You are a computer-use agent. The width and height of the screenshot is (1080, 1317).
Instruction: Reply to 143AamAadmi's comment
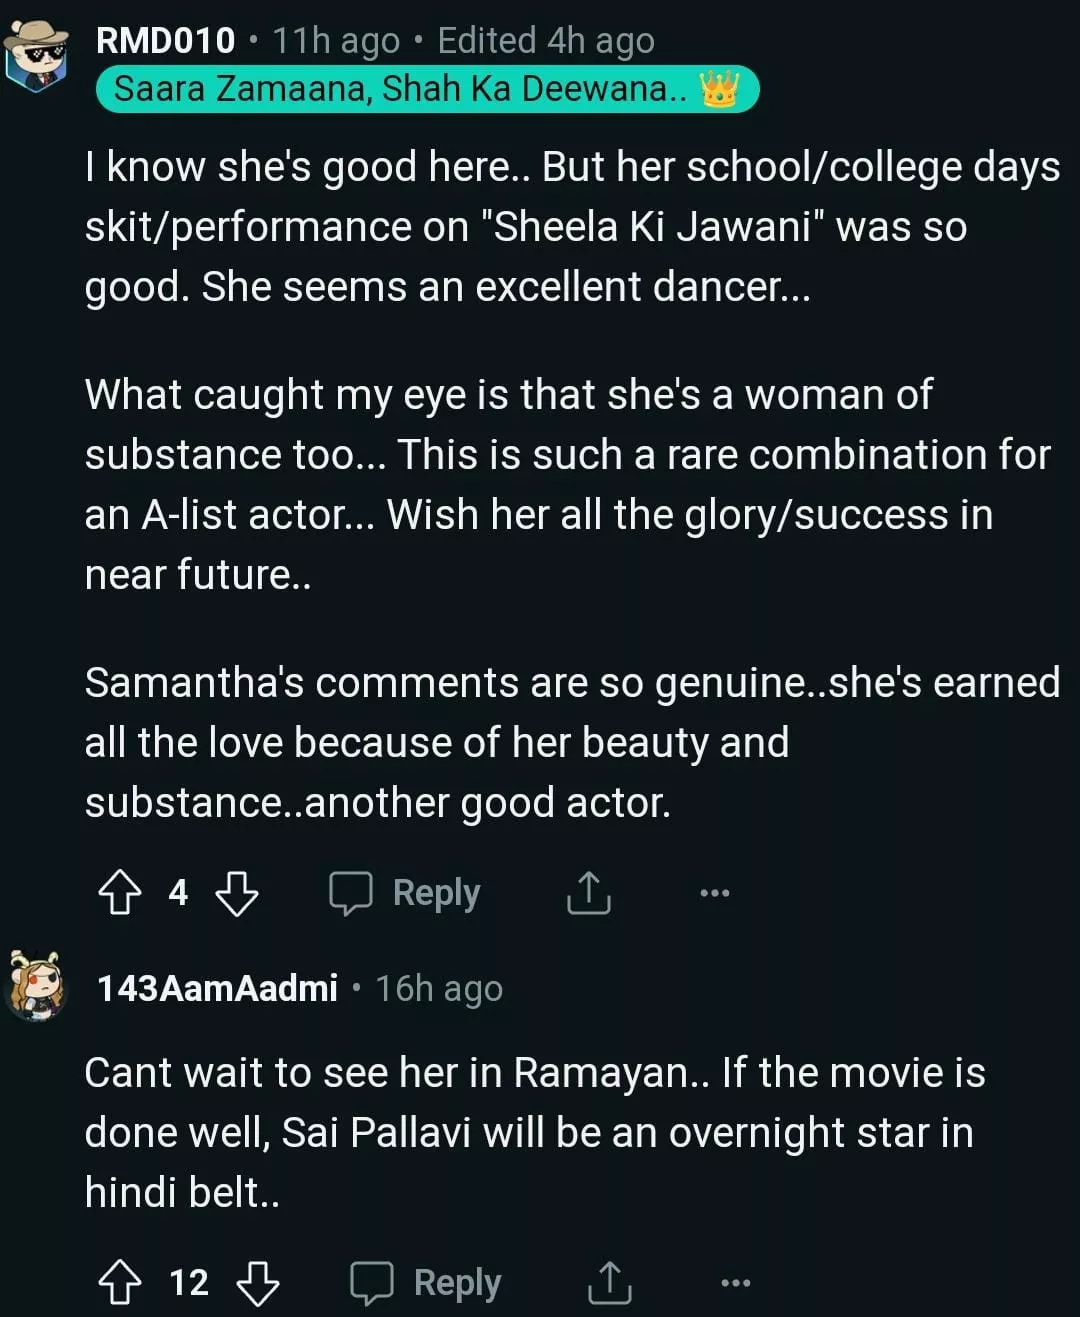click(427, 1282)
